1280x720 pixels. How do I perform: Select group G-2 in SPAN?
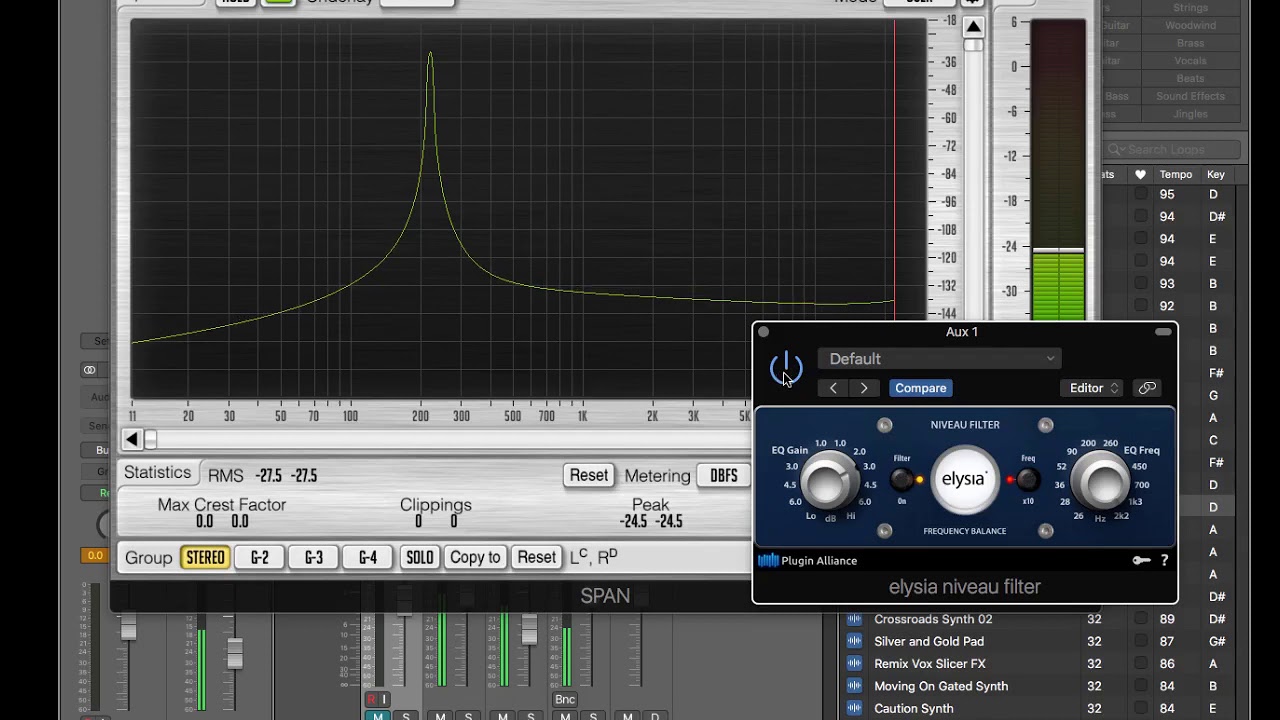pos(260,557)
